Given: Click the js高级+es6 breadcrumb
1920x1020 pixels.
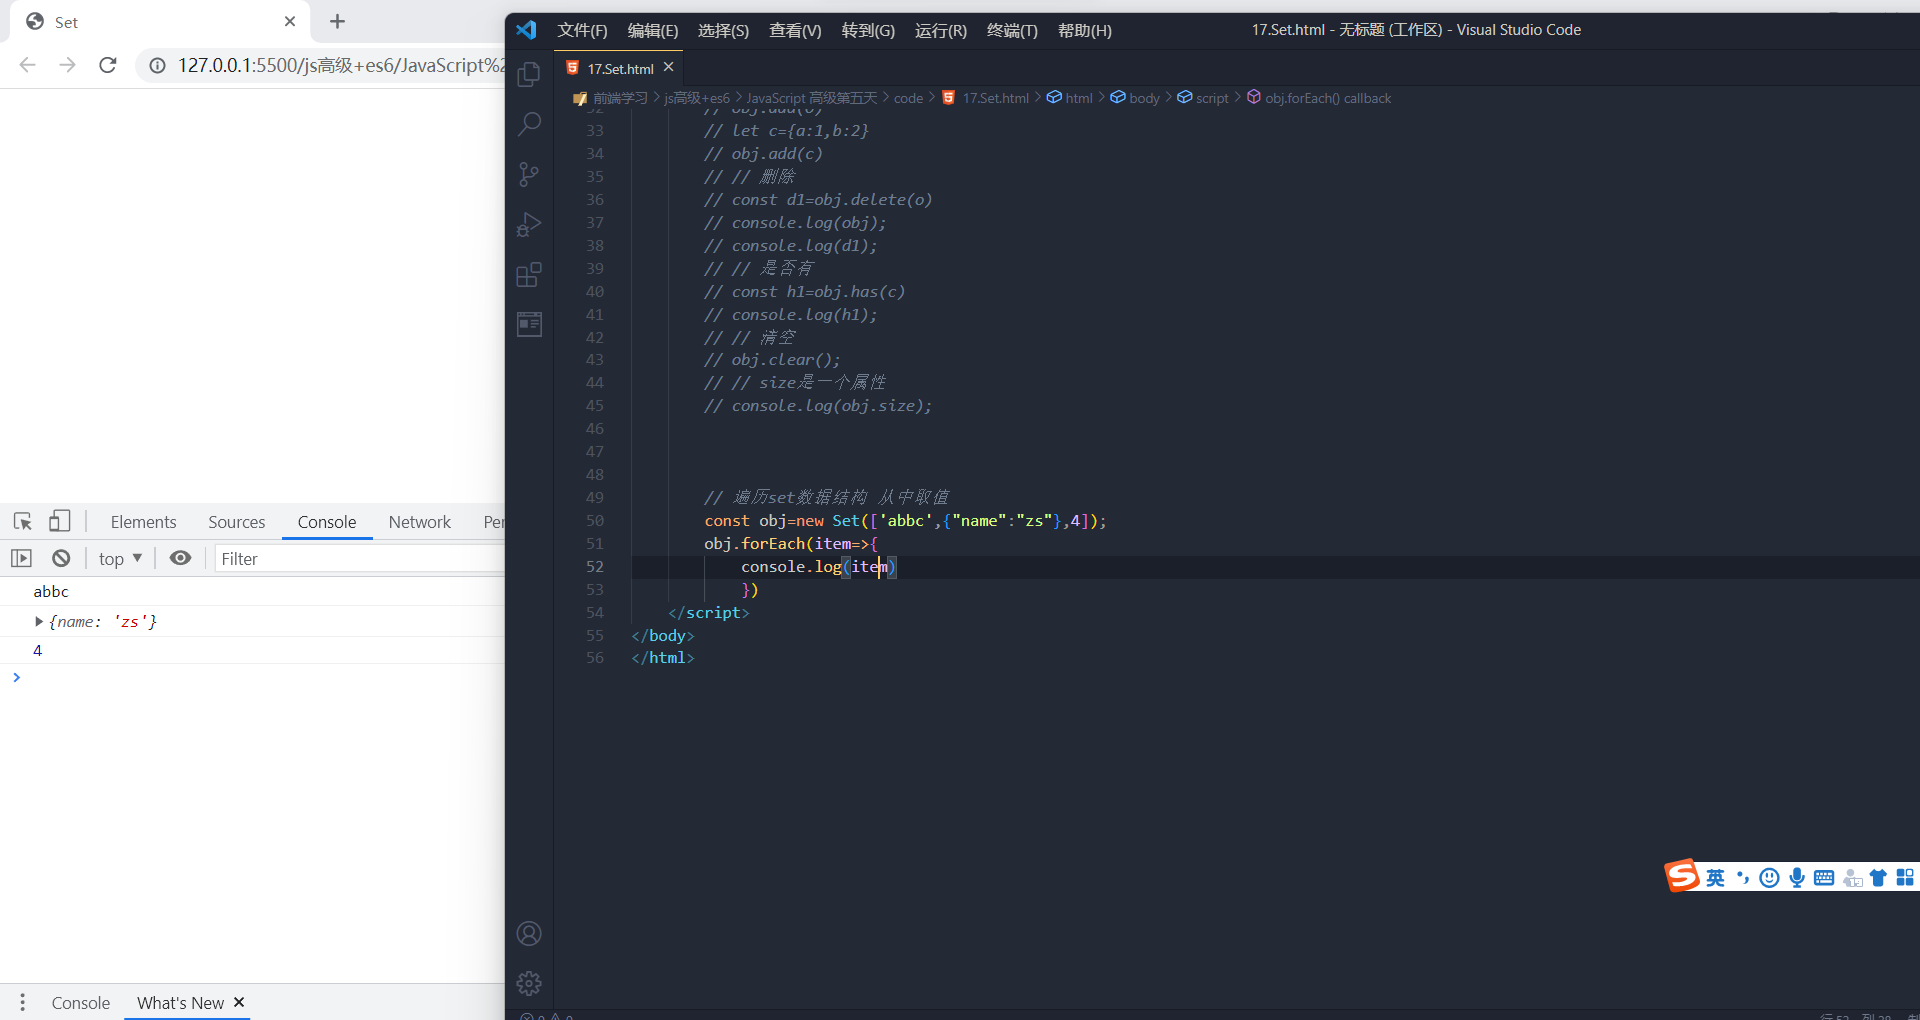Looking at the screenshot, I should tap(697, 98).
